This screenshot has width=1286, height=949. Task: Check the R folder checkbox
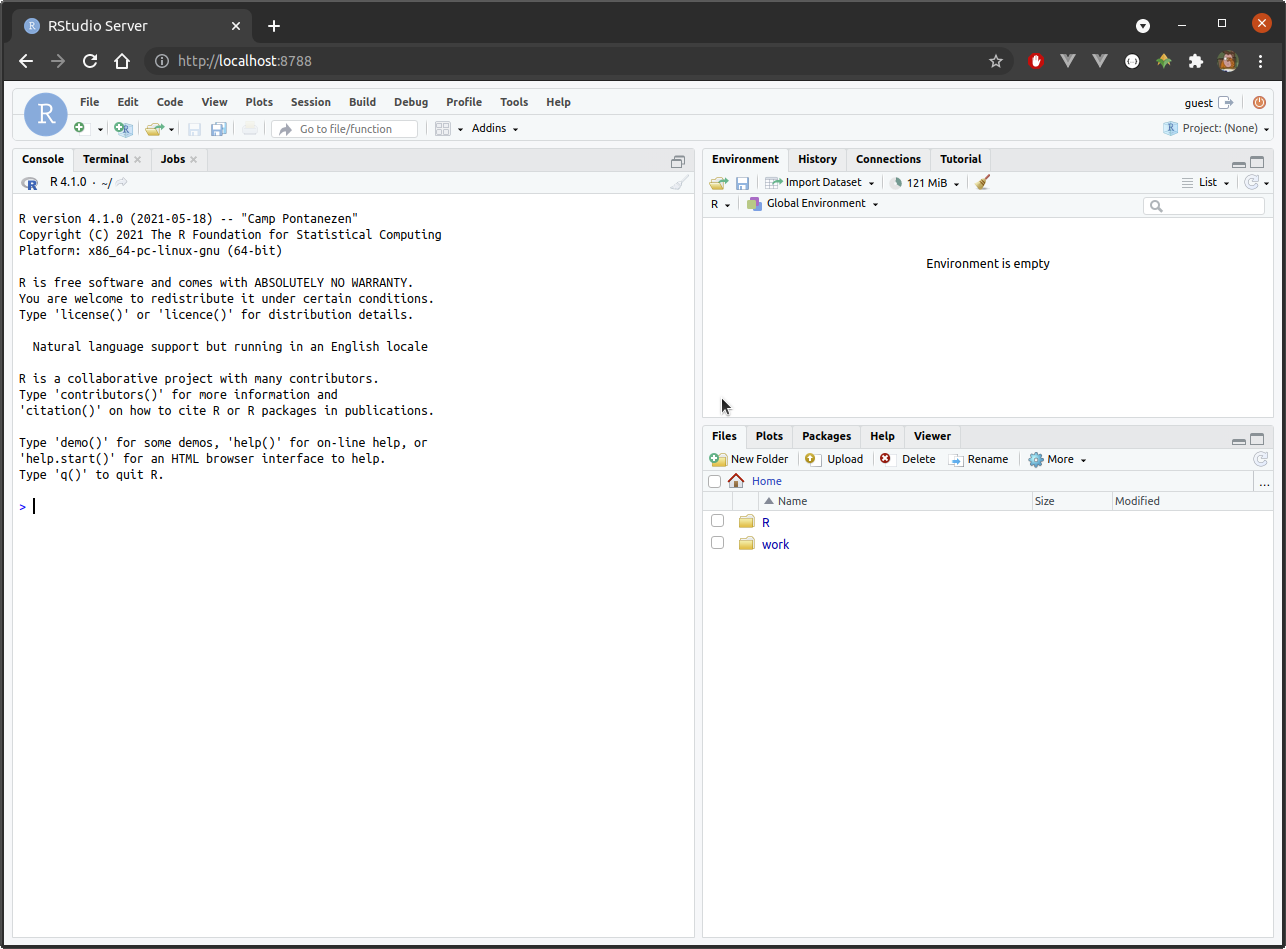pos(717,521)
